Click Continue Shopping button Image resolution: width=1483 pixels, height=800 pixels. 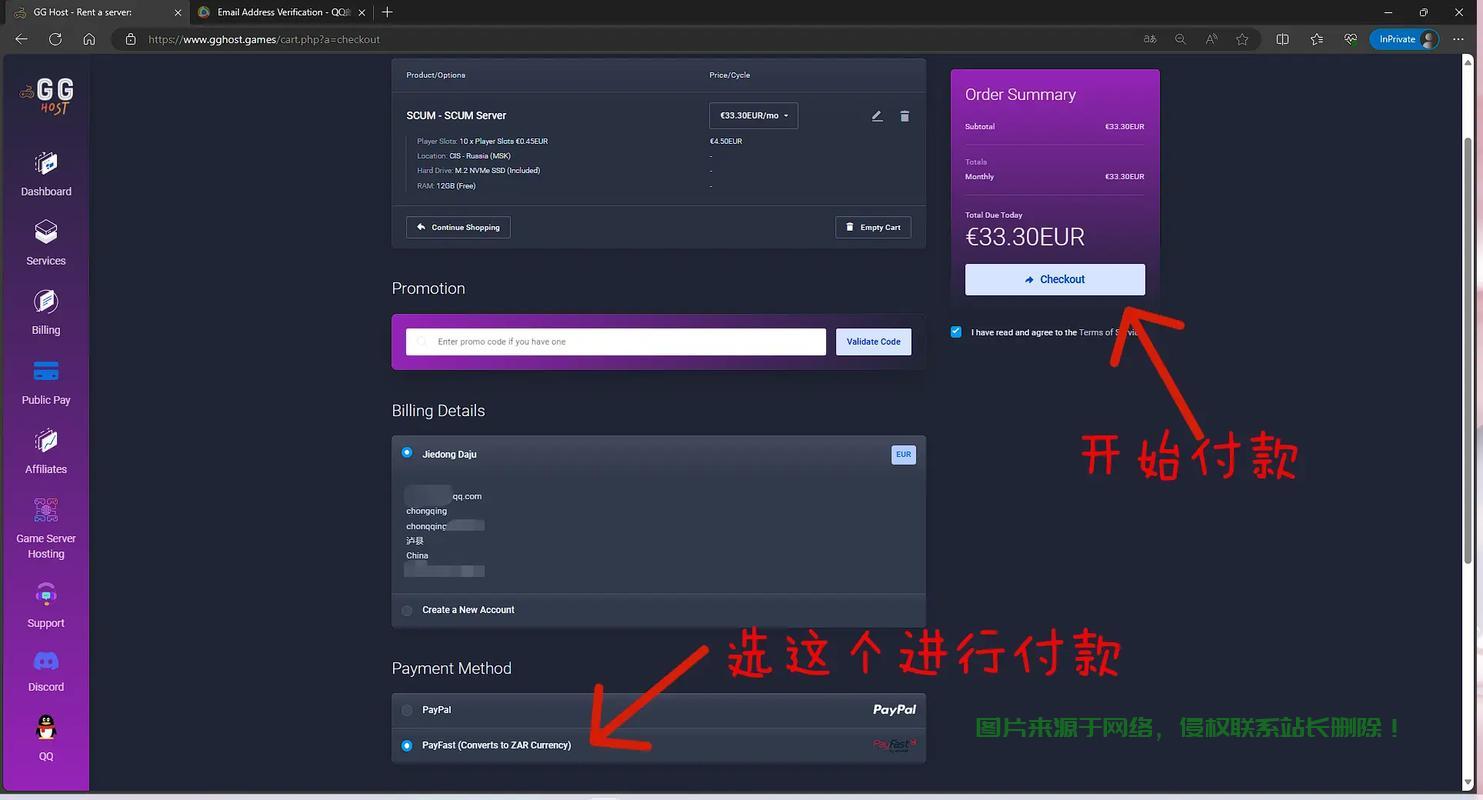(x=458, y=227)
